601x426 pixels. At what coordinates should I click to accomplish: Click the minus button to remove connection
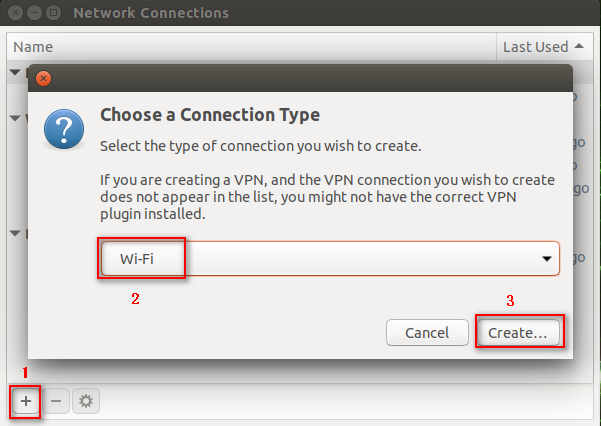(56, 401)
